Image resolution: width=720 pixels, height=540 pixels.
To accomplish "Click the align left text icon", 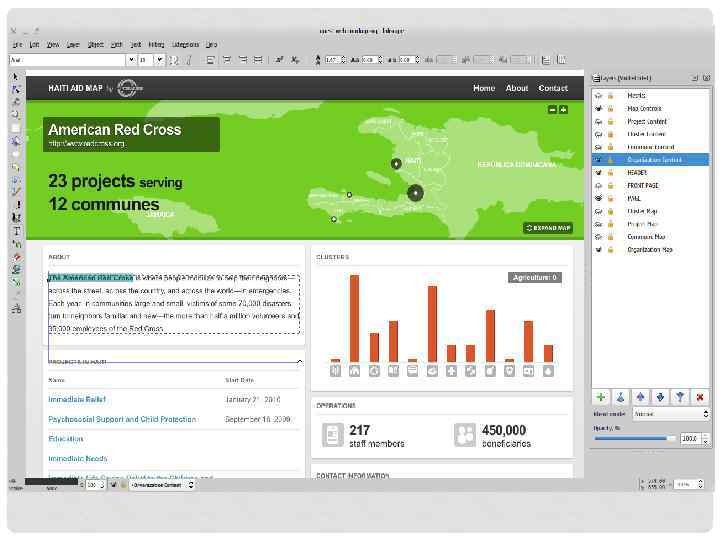I will click(210, 60).
